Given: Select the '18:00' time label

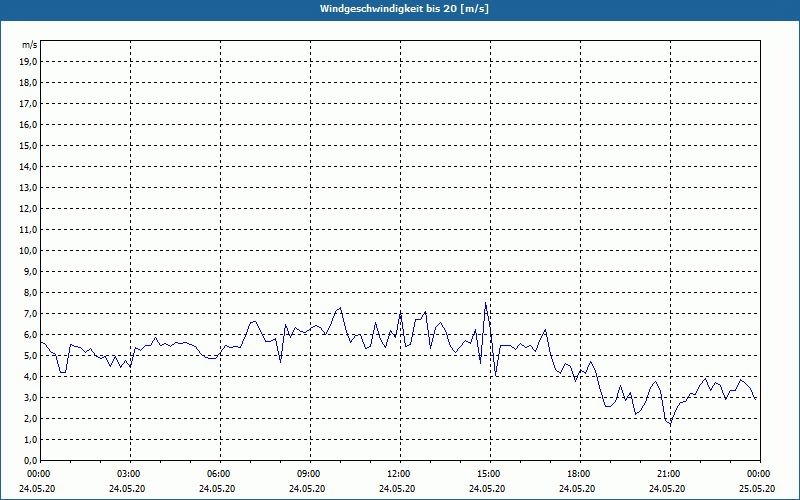Looking at the screenshot, I should (x=578, y=474).
